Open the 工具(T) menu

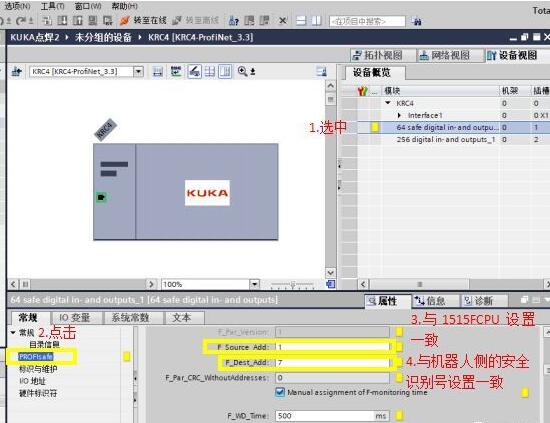53,6
